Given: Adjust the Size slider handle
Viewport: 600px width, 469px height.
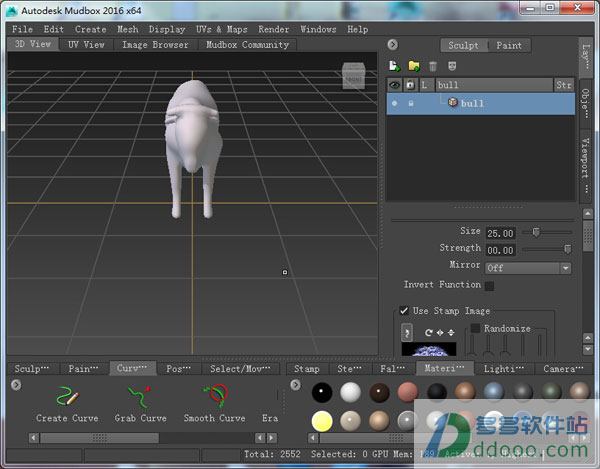Looking at the screenshot, I should 536,232.
